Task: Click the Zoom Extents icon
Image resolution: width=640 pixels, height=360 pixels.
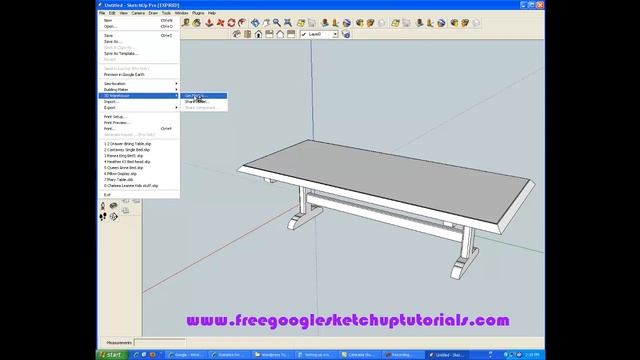Action: [x=288, y=23]
